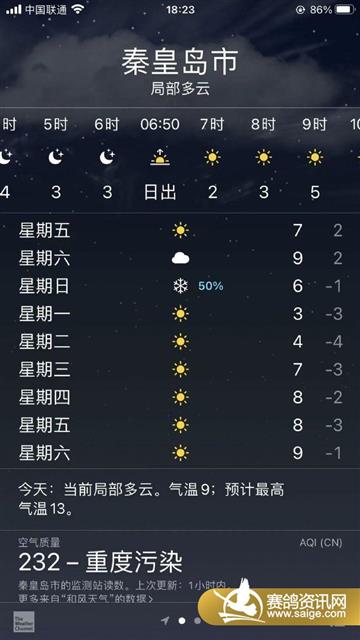The width and height of the screenshot is (360, 640).
Task: Tap the sunrise icon at 06:50
Action: pyautogui.click(x=160, y=158)
